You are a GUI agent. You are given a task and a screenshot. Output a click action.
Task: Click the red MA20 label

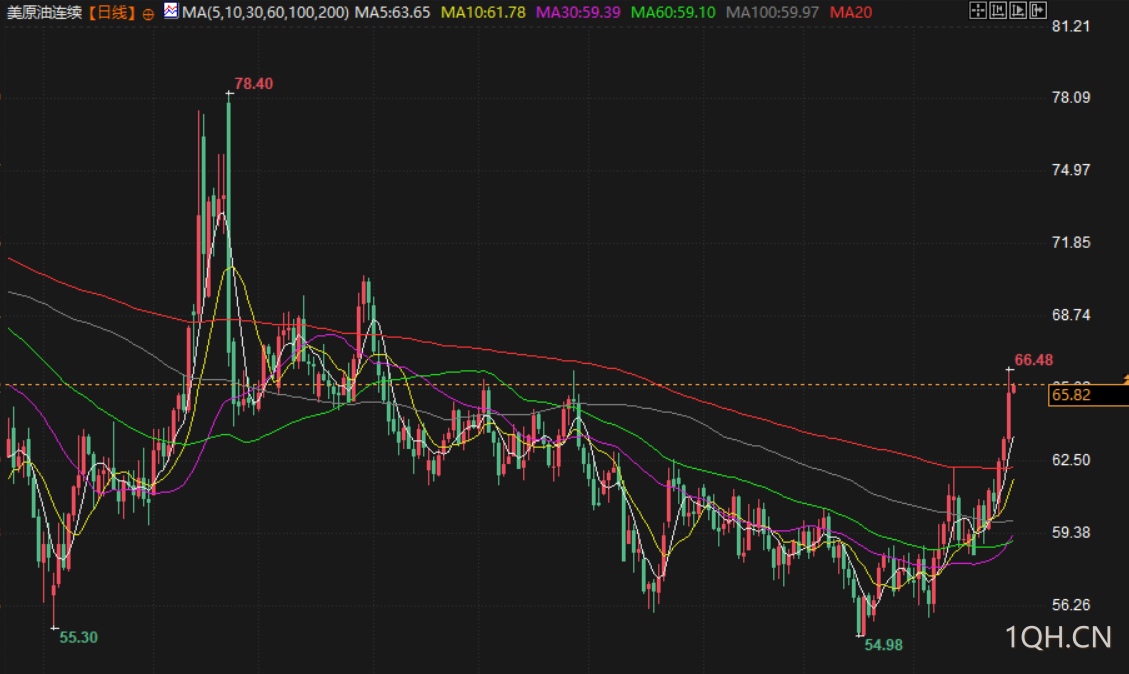point(850,12)
